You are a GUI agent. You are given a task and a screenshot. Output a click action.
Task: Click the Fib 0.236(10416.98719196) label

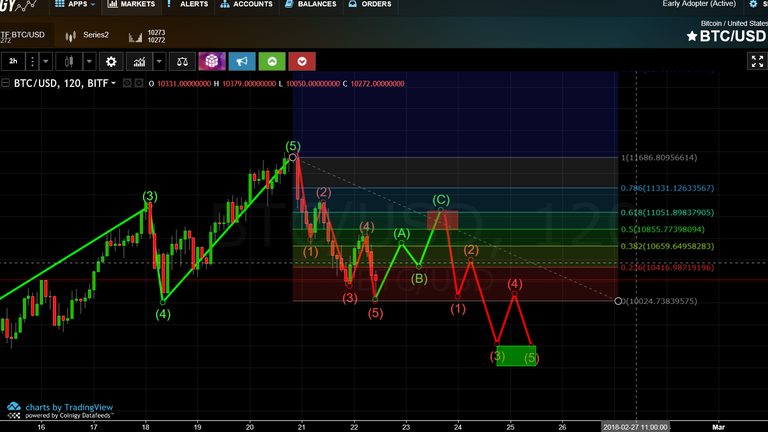[x=667, y=267]
